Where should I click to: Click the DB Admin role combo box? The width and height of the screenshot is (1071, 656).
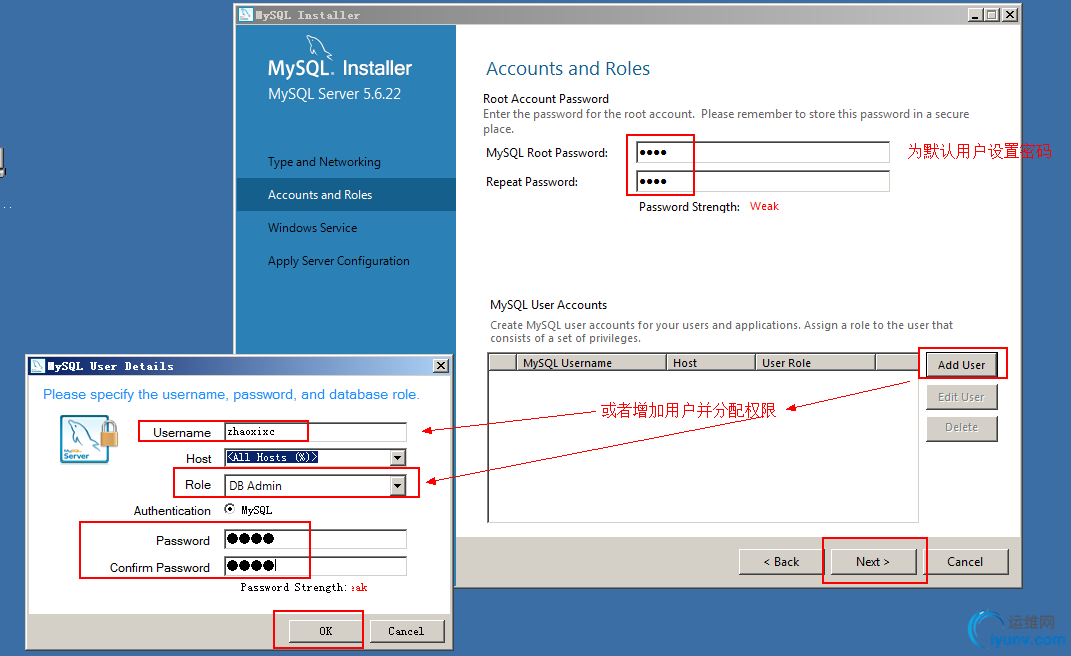click(x=315, y=486)
